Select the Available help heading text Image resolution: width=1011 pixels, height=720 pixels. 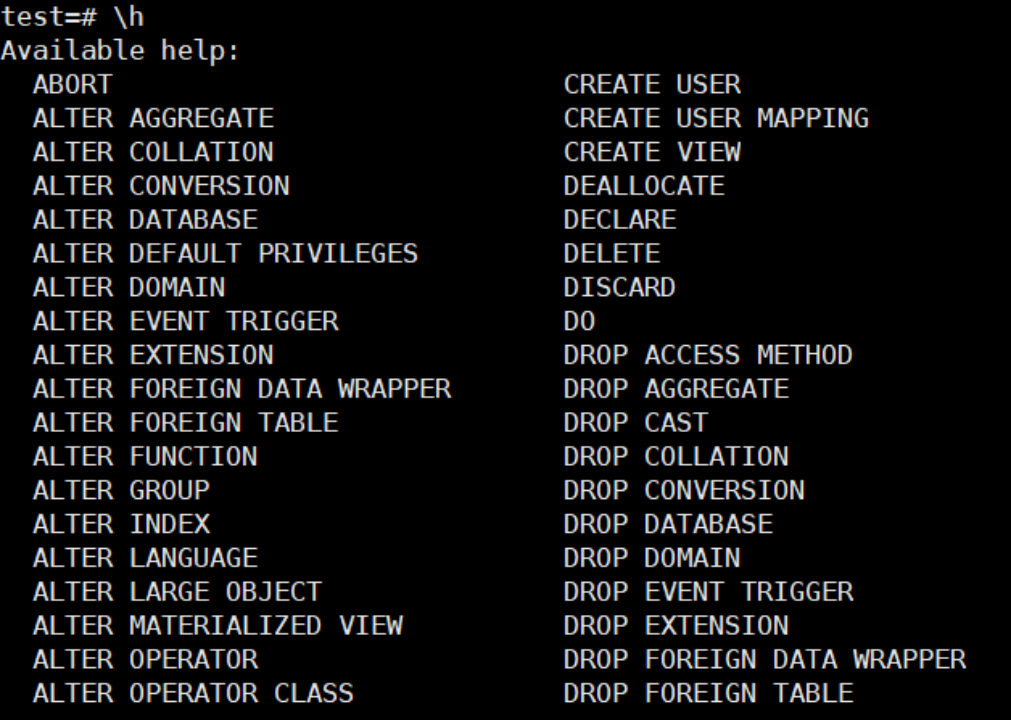click(x=121, y=51)
